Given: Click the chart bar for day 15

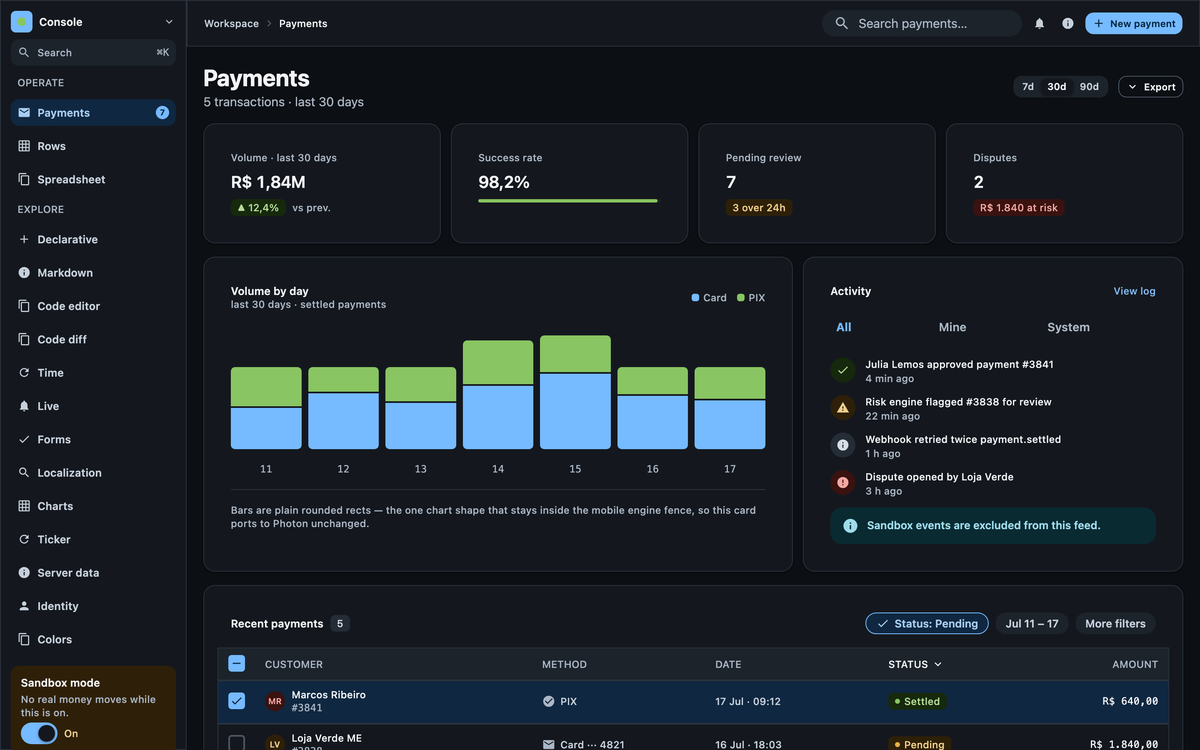Looking at the screenshot, I should click(x=575, y=392).
